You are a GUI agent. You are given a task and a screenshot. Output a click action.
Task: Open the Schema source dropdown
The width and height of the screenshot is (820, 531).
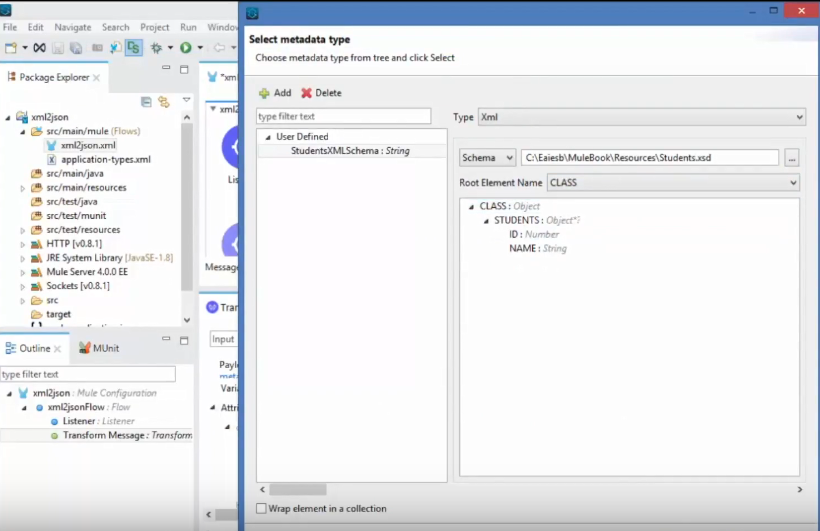point(487,158)
